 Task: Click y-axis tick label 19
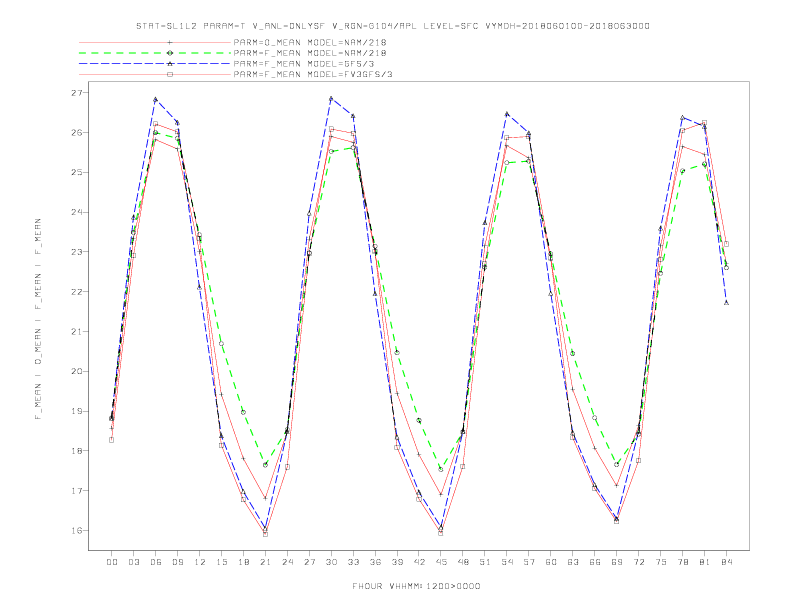tap(77, 412)
